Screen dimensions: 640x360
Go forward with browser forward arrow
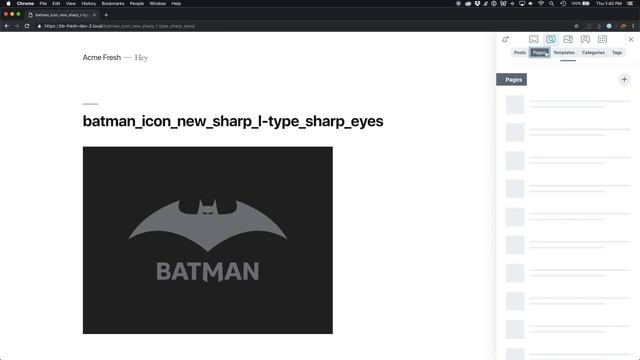[17, 26]
